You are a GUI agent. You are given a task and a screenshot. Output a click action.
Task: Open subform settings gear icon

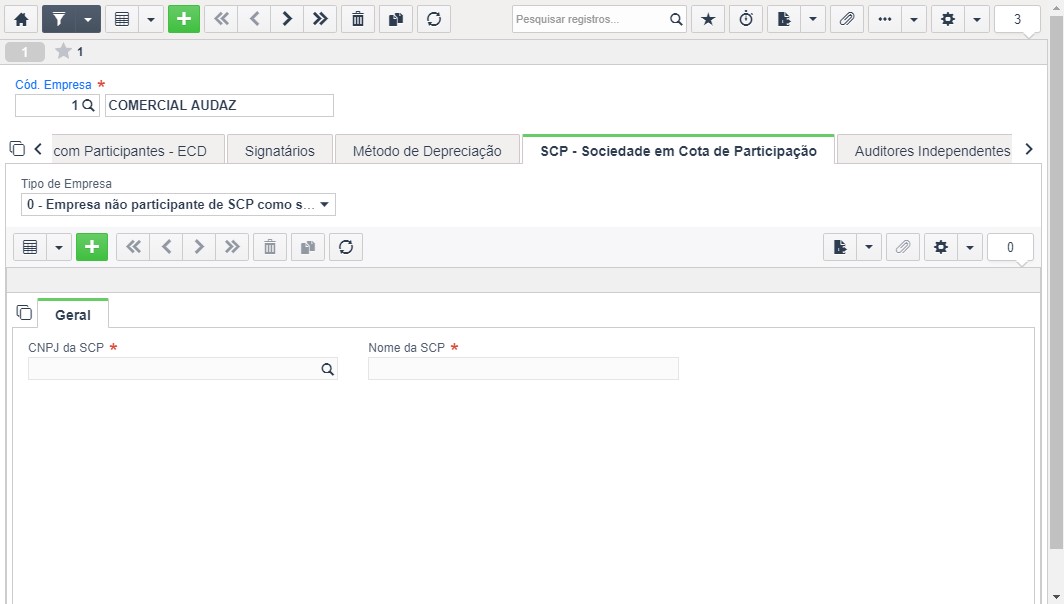[940, 247]
